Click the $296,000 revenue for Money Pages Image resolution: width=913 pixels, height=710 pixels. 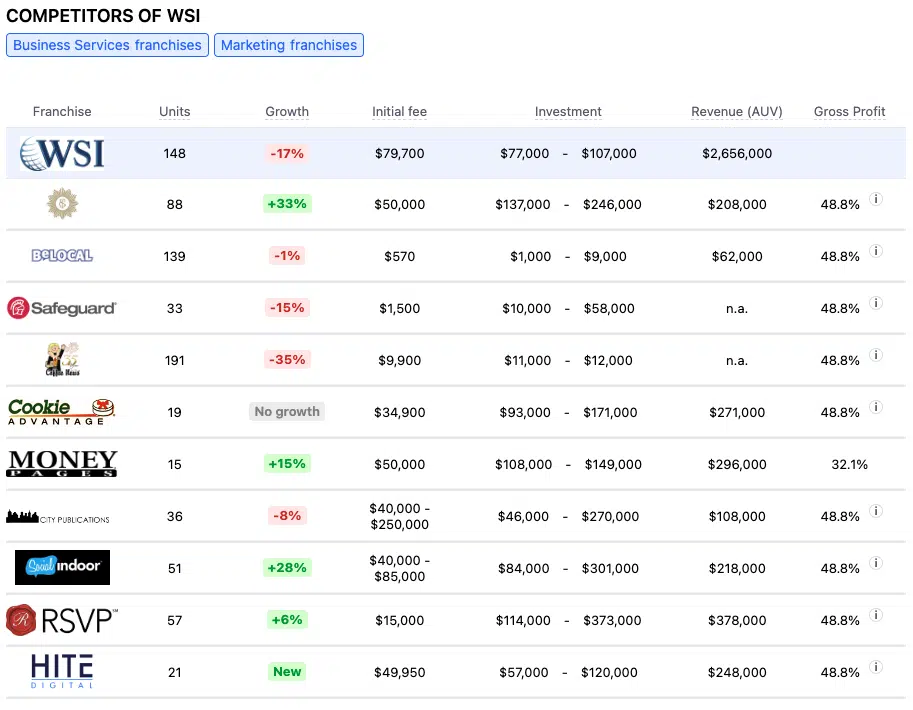pos(737,464)
